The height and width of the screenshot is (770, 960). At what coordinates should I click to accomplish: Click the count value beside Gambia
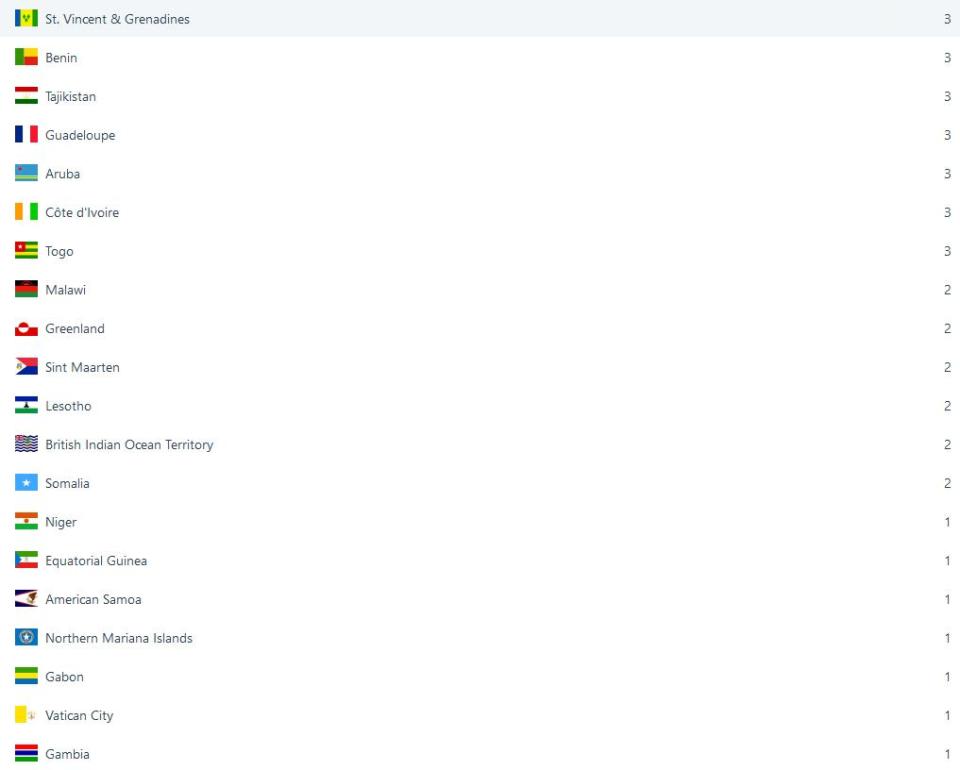947,755
